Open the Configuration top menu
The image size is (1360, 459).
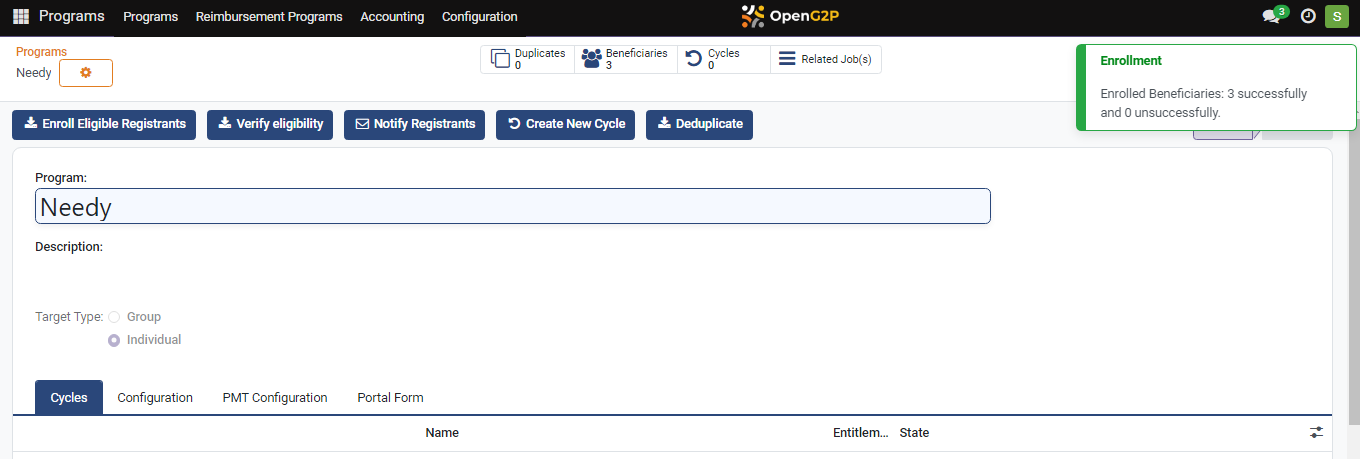coord(479,17)
